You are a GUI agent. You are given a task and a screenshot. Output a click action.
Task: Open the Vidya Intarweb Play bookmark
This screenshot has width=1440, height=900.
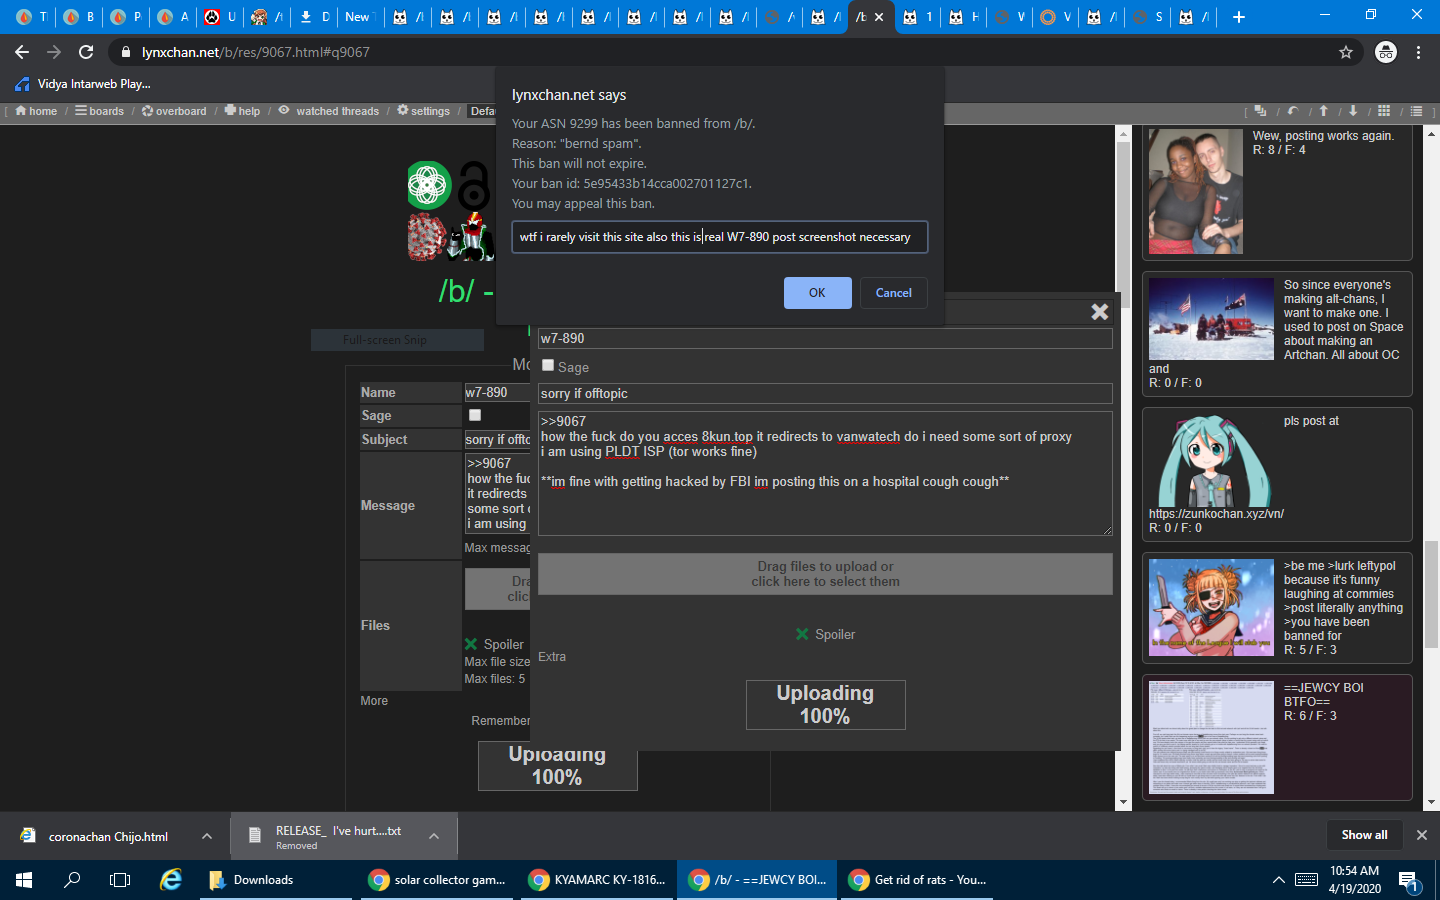(83, 84)
